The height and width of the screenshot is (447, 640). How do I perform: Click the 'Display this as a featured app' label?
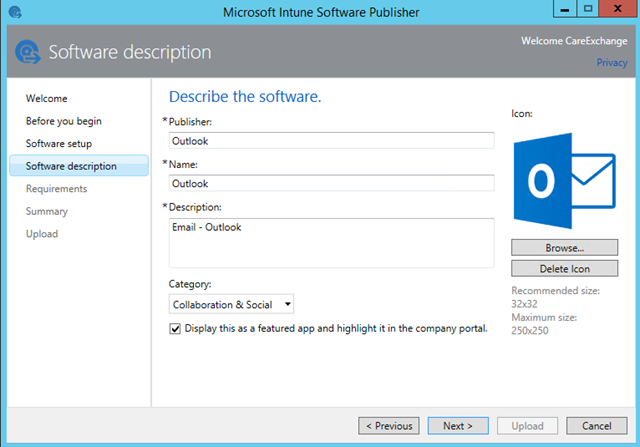click(336, 329)
